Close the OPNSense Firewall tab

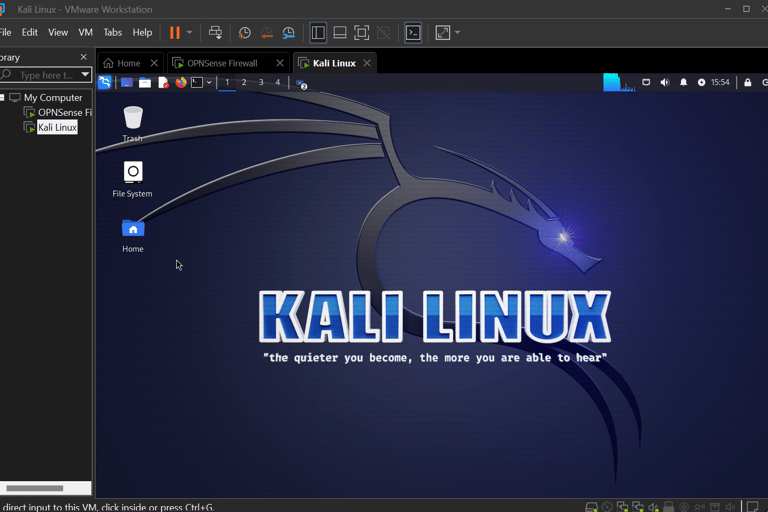tap(280, 63)
